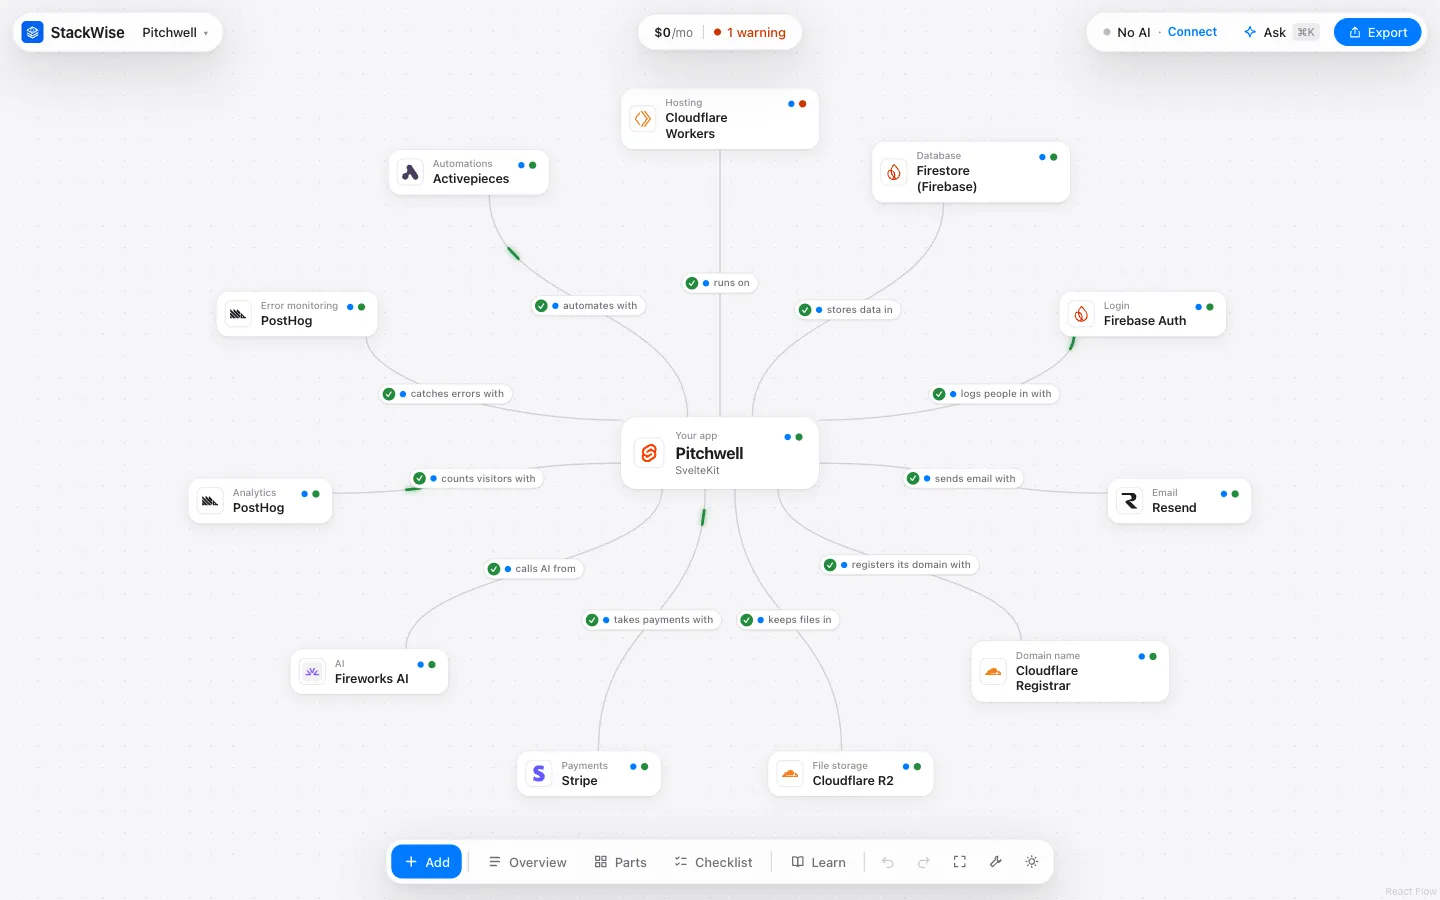Click the PostHog Analytics icon

(x=210, y=501)
